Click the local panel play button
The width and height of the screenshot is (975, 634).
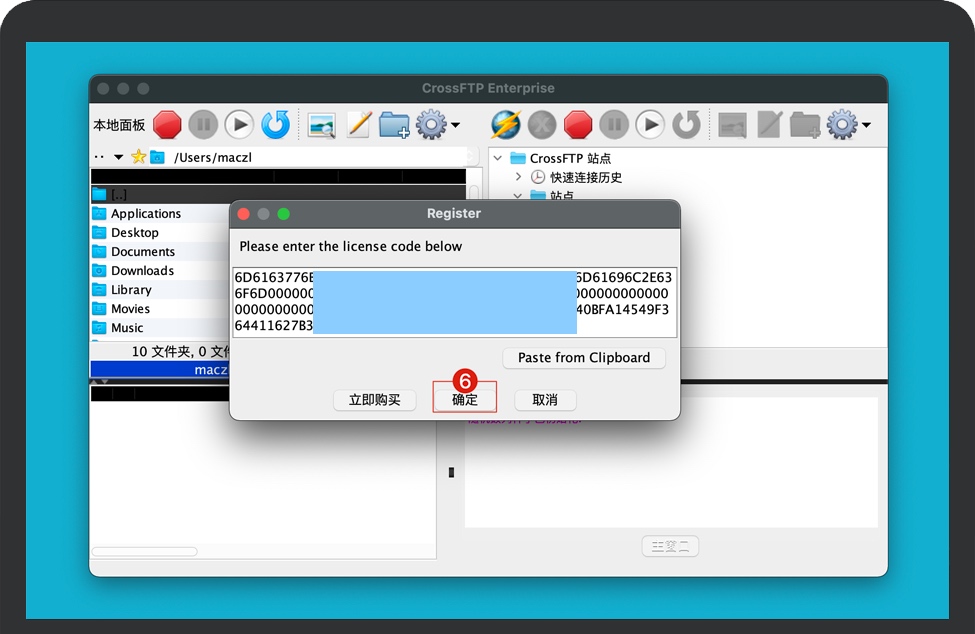point(239,125)
